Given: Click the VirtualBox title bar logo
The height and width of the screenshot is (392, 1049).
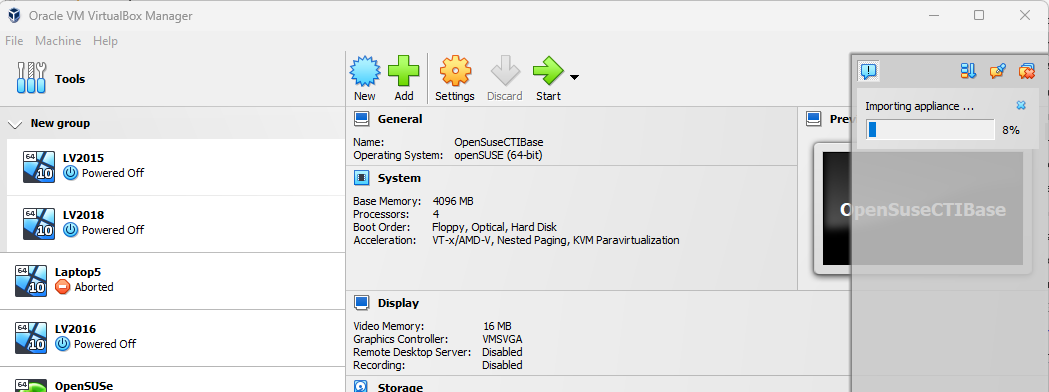Looking at the screenshot, I should [x=14, y=15].
